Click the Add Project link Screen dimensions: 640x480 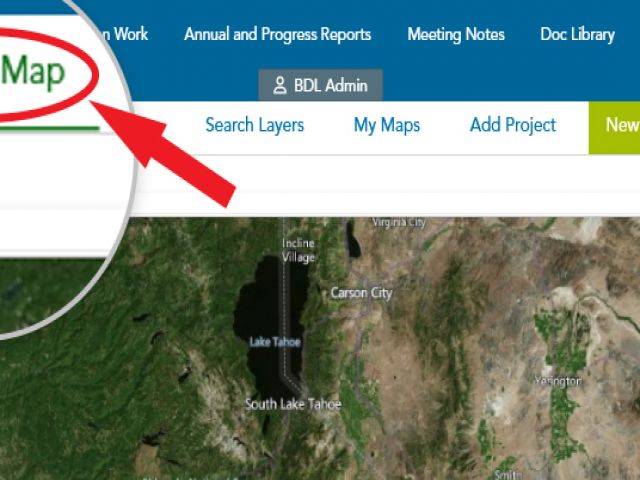tap(513, 125)
